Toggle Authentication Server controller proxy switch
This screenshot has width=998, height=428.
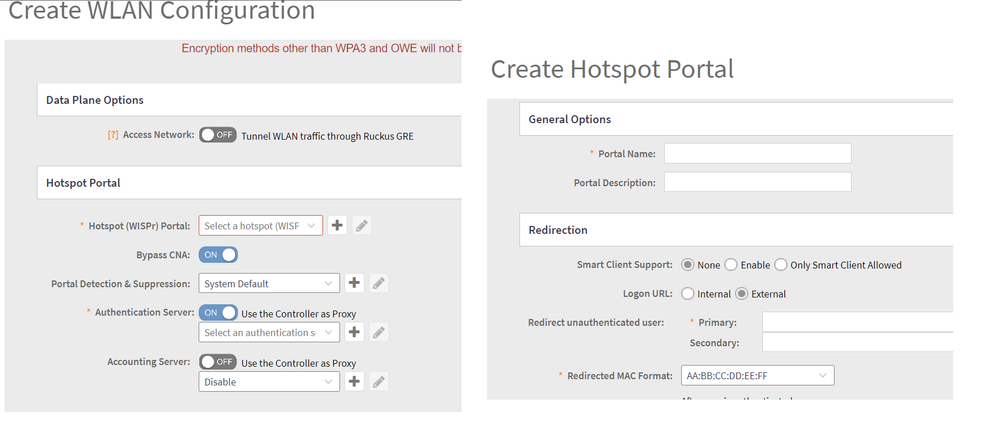218,313
